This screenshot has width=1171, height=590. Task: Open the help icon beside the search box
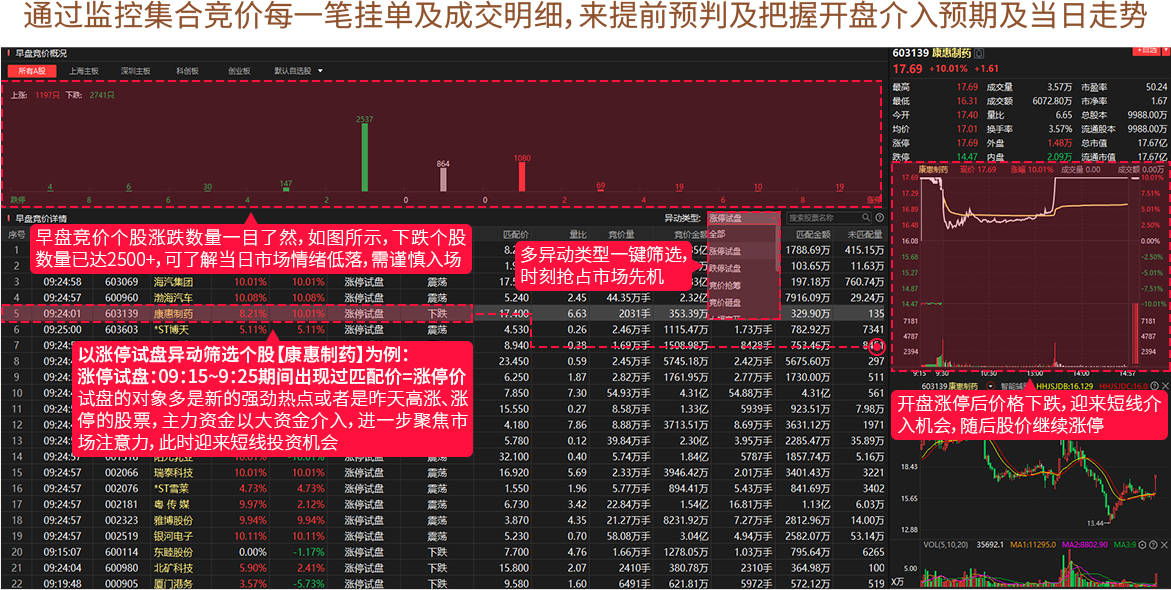(877, 217)
